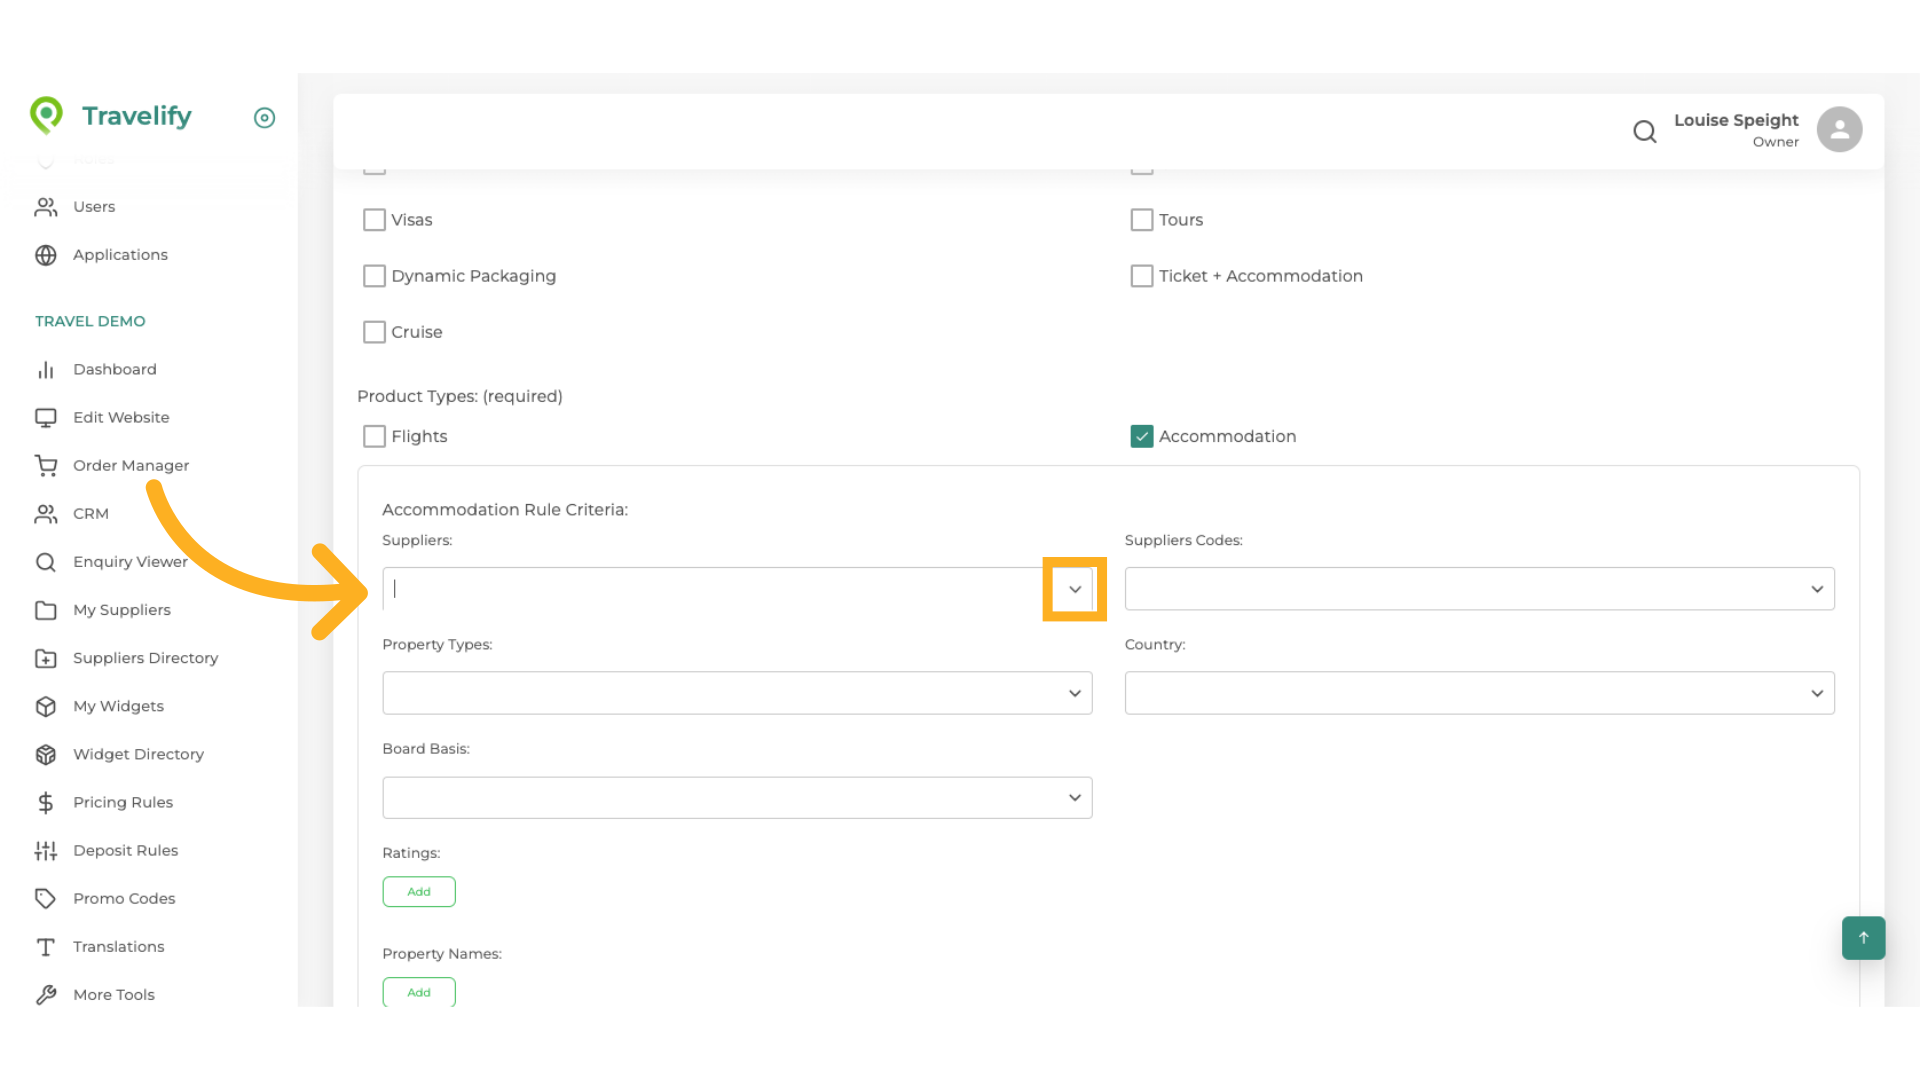
Task: Click the Pricing Rules dollar icon
Action: tap(46, 802)
